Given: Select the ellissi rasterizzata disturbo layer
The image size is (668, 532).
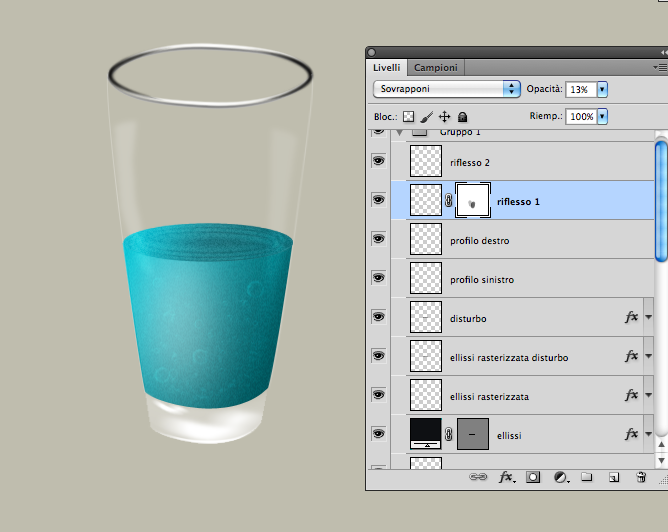Looking at the screenshot, I should point(523,356).
